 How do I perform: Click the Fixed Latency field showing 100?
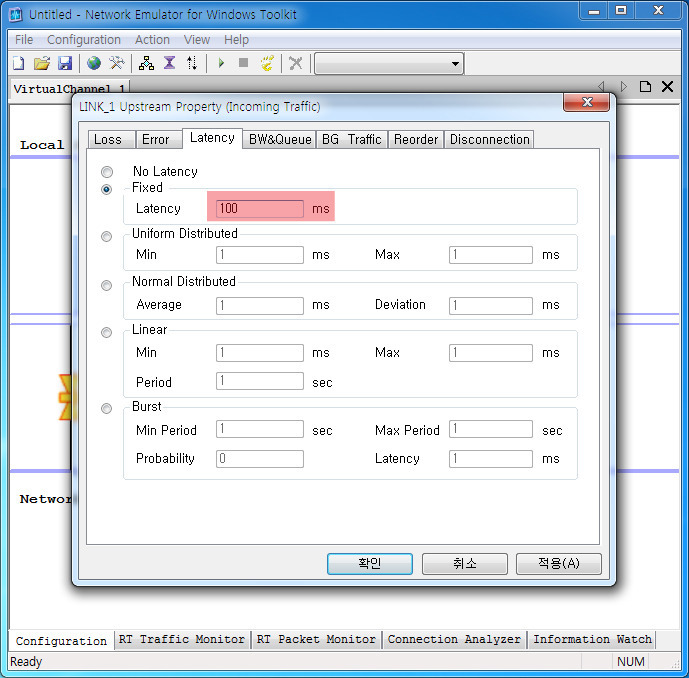[x=260, y=208]
